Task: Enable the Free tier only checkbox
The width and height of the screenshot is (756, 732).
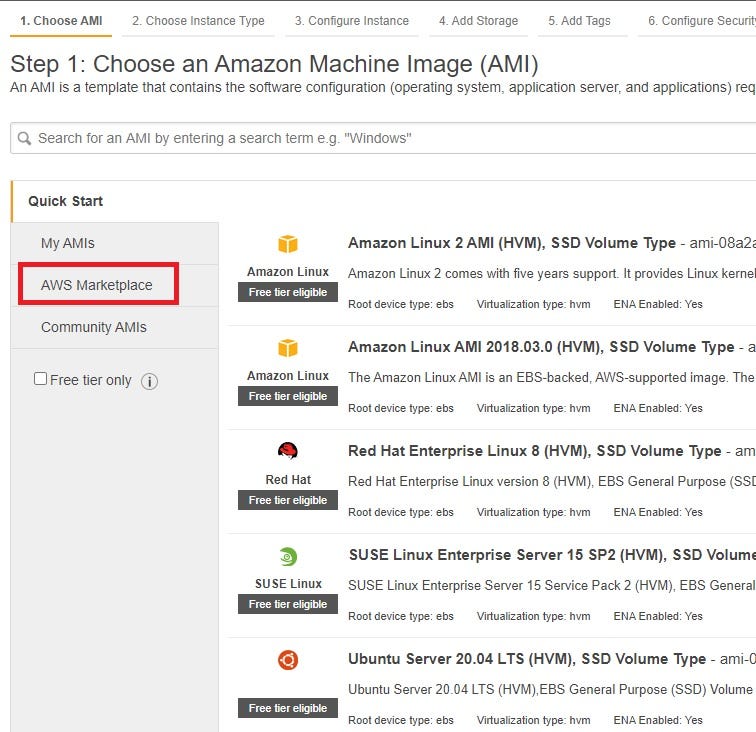Action: pyautogui.click(x=40, y=379)
